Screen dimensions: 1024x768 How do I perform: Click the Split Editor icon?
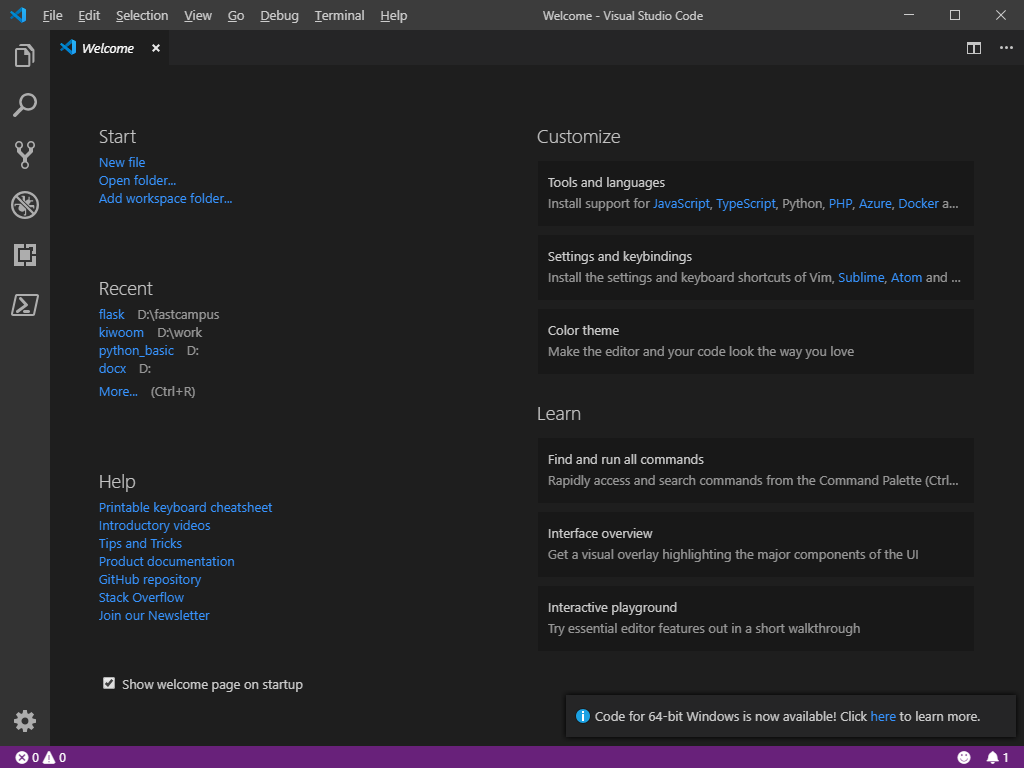[x=974, y=48]
